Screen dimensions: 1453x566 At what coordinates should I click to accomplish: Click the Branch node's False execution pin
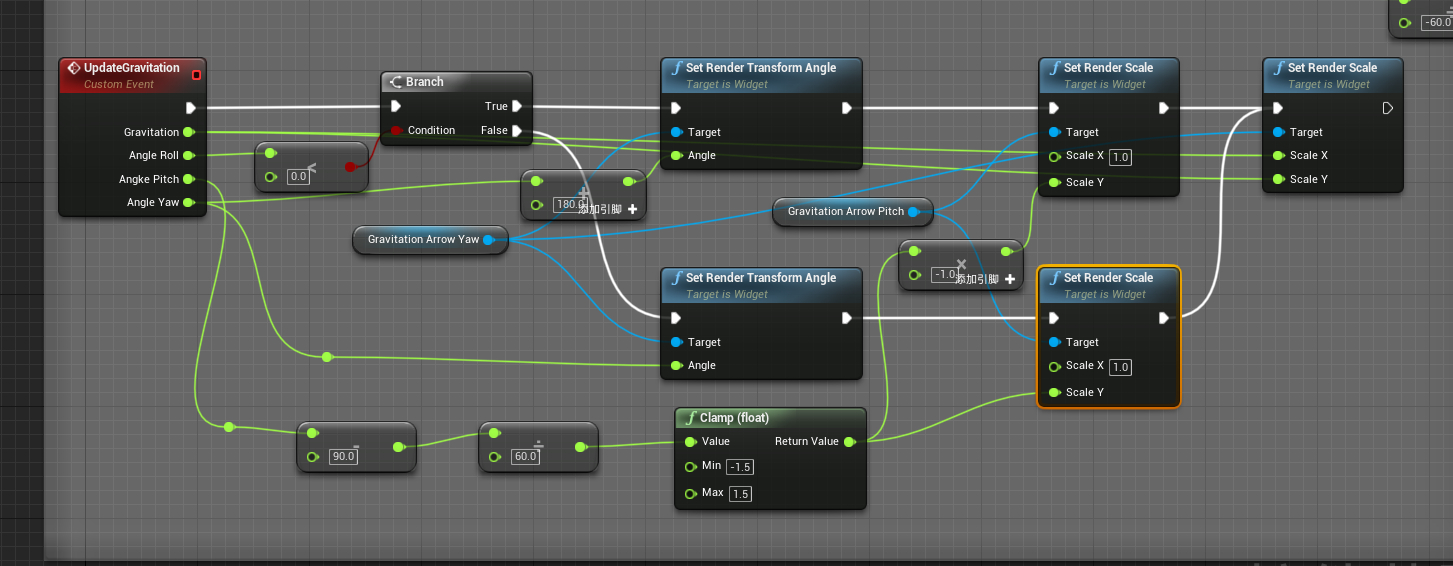[x=517, y=131]
